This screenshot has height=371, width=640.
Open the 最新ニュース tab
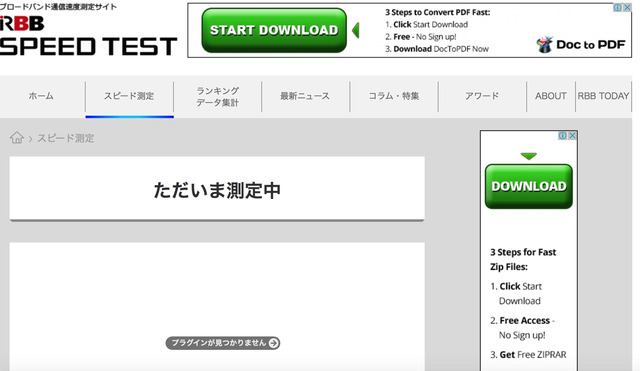pyautogui.click(x=305, y=96)
